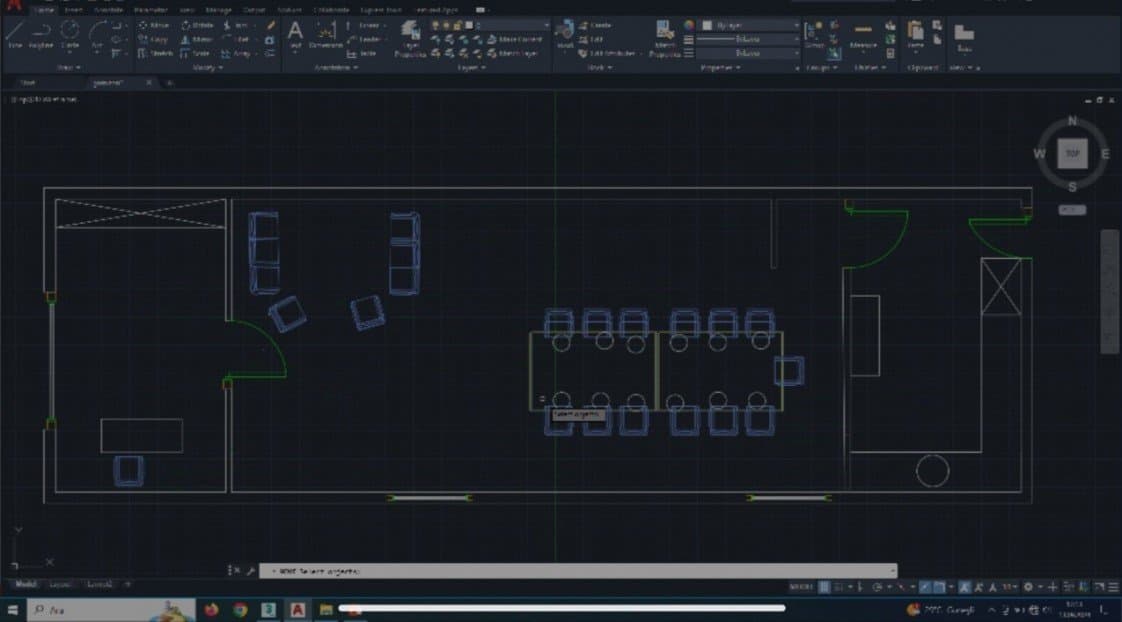1122x622 pixels.
Task: Activate the Move command in Modify panel
Action: pyautogui.click(x=155, y=25)
